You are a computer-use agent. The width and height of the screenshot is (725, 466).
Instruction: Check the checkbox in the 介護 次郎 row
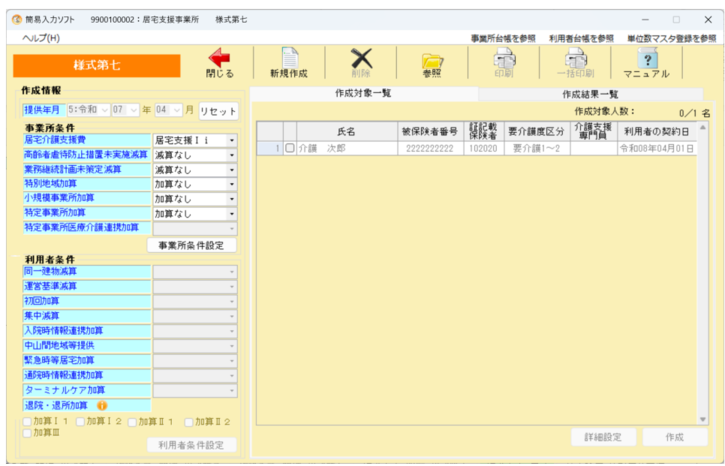point(290,148)
